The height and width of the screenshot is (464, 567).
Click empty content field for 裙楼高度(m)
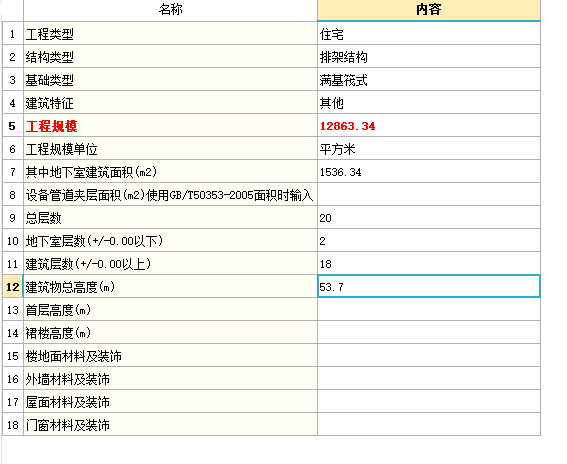tap(429, 332)
